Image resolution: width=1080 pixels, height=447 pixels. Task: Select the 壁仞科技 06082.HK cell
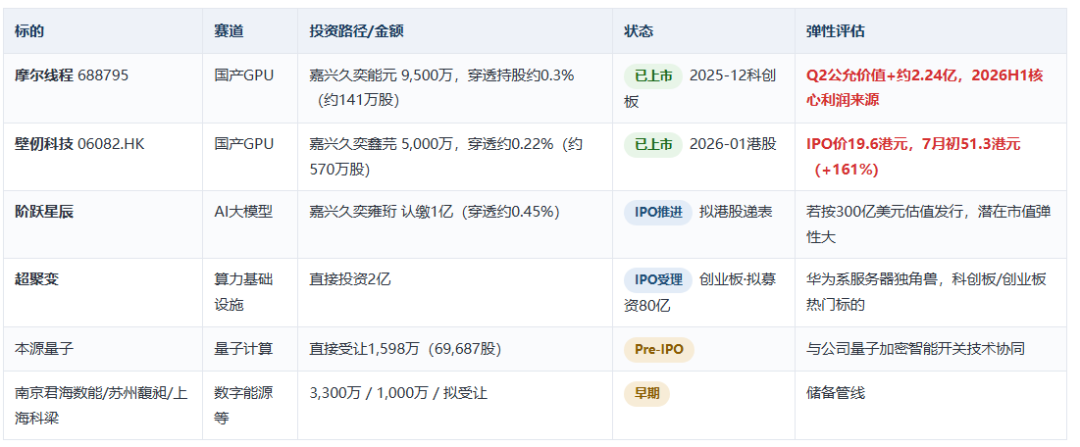(103, 156)
